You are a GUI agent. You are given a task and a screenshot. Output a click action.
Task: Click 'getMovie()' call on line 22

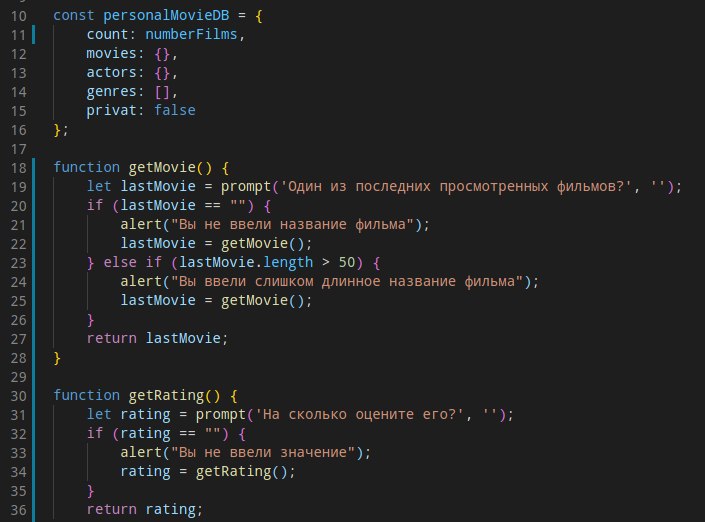click(263, 243)
